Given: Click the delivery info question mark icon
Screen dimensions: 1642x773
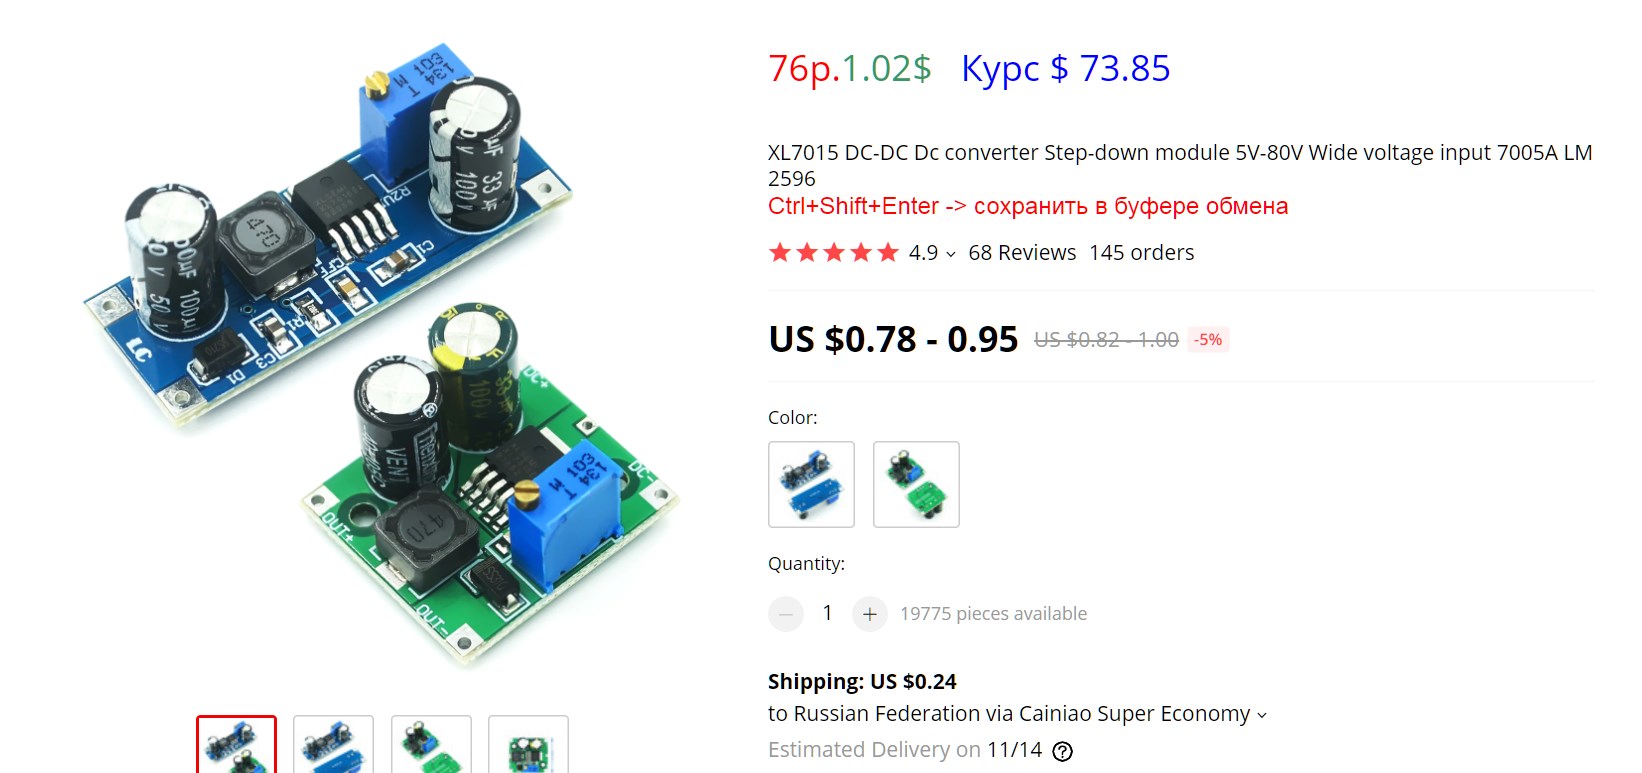Looking at the screenshot, I should (1063, 751).
